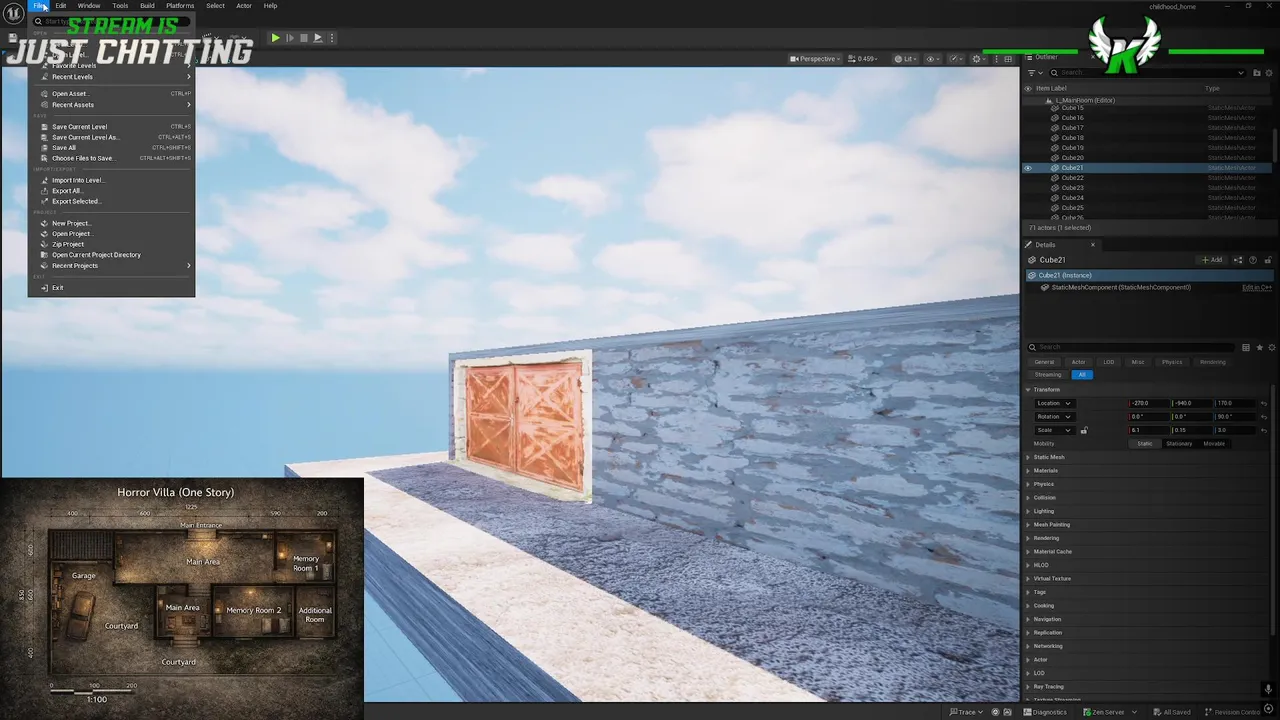Select Exit from the File menu
Image resolution: width=1280 pixels, height=720 pixels.
[111, 288]
